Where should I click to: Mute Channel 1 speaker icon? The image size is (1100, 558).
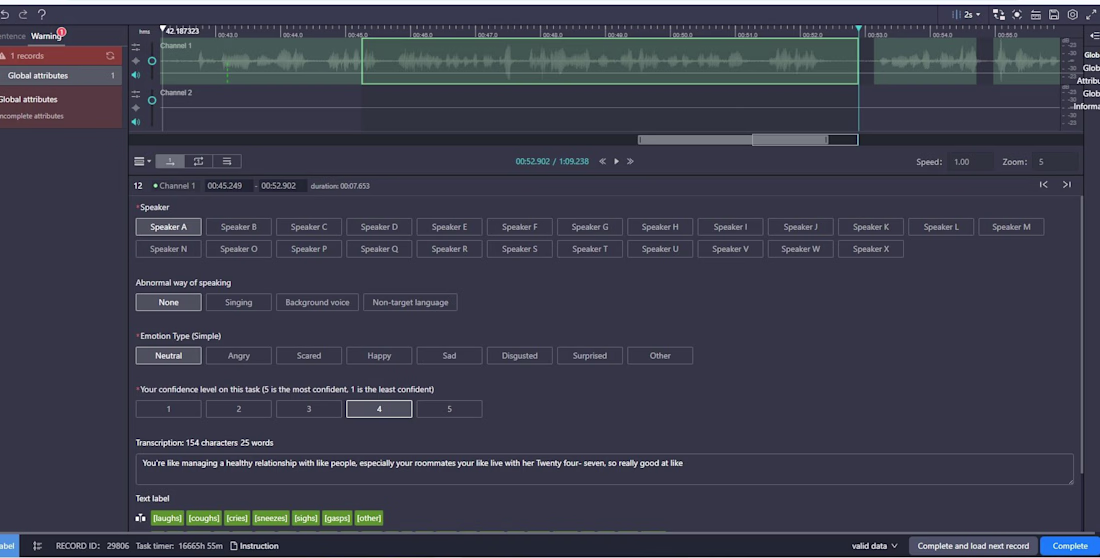click(136, 74)
